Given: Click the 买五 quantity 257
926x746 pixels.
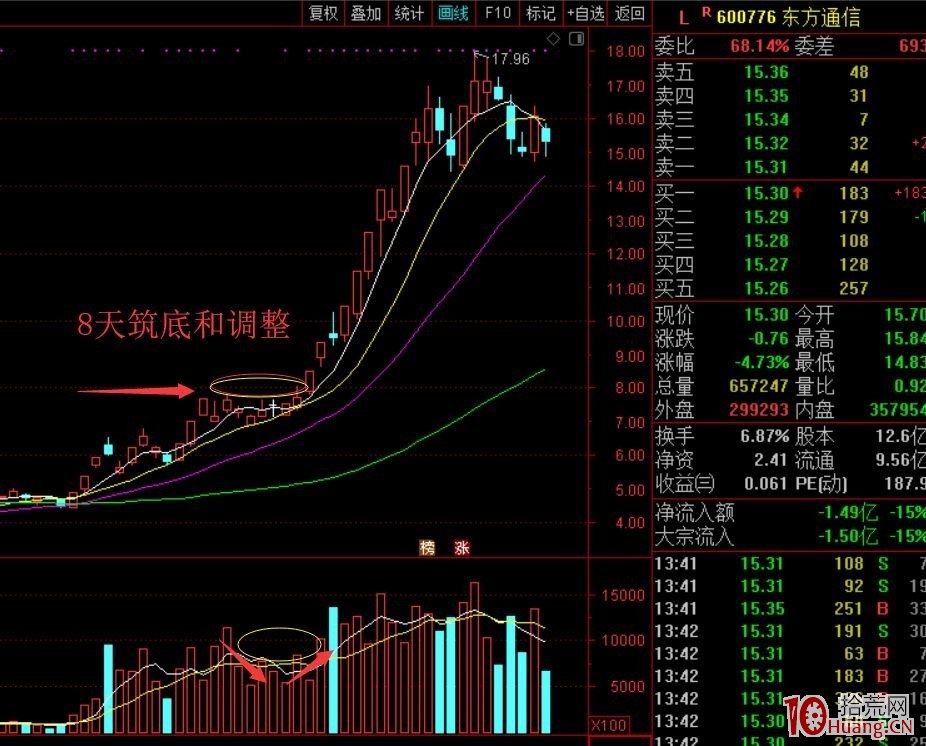Looking at the screenshot, I should pyautogui.click(x=853, y=288).
